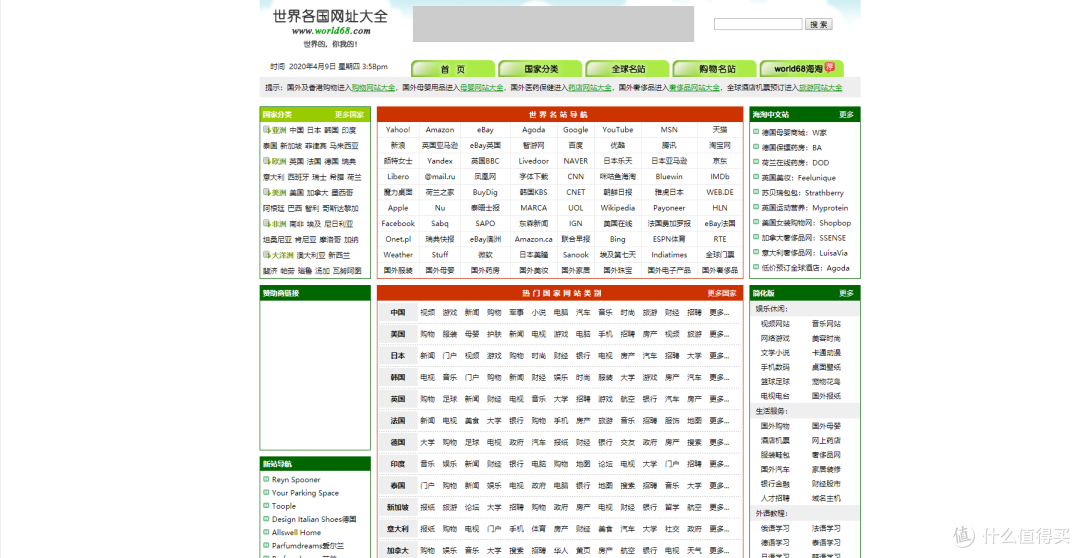
Task: Click the 首页 navigation tab
Action: click(x=453, y=69)
